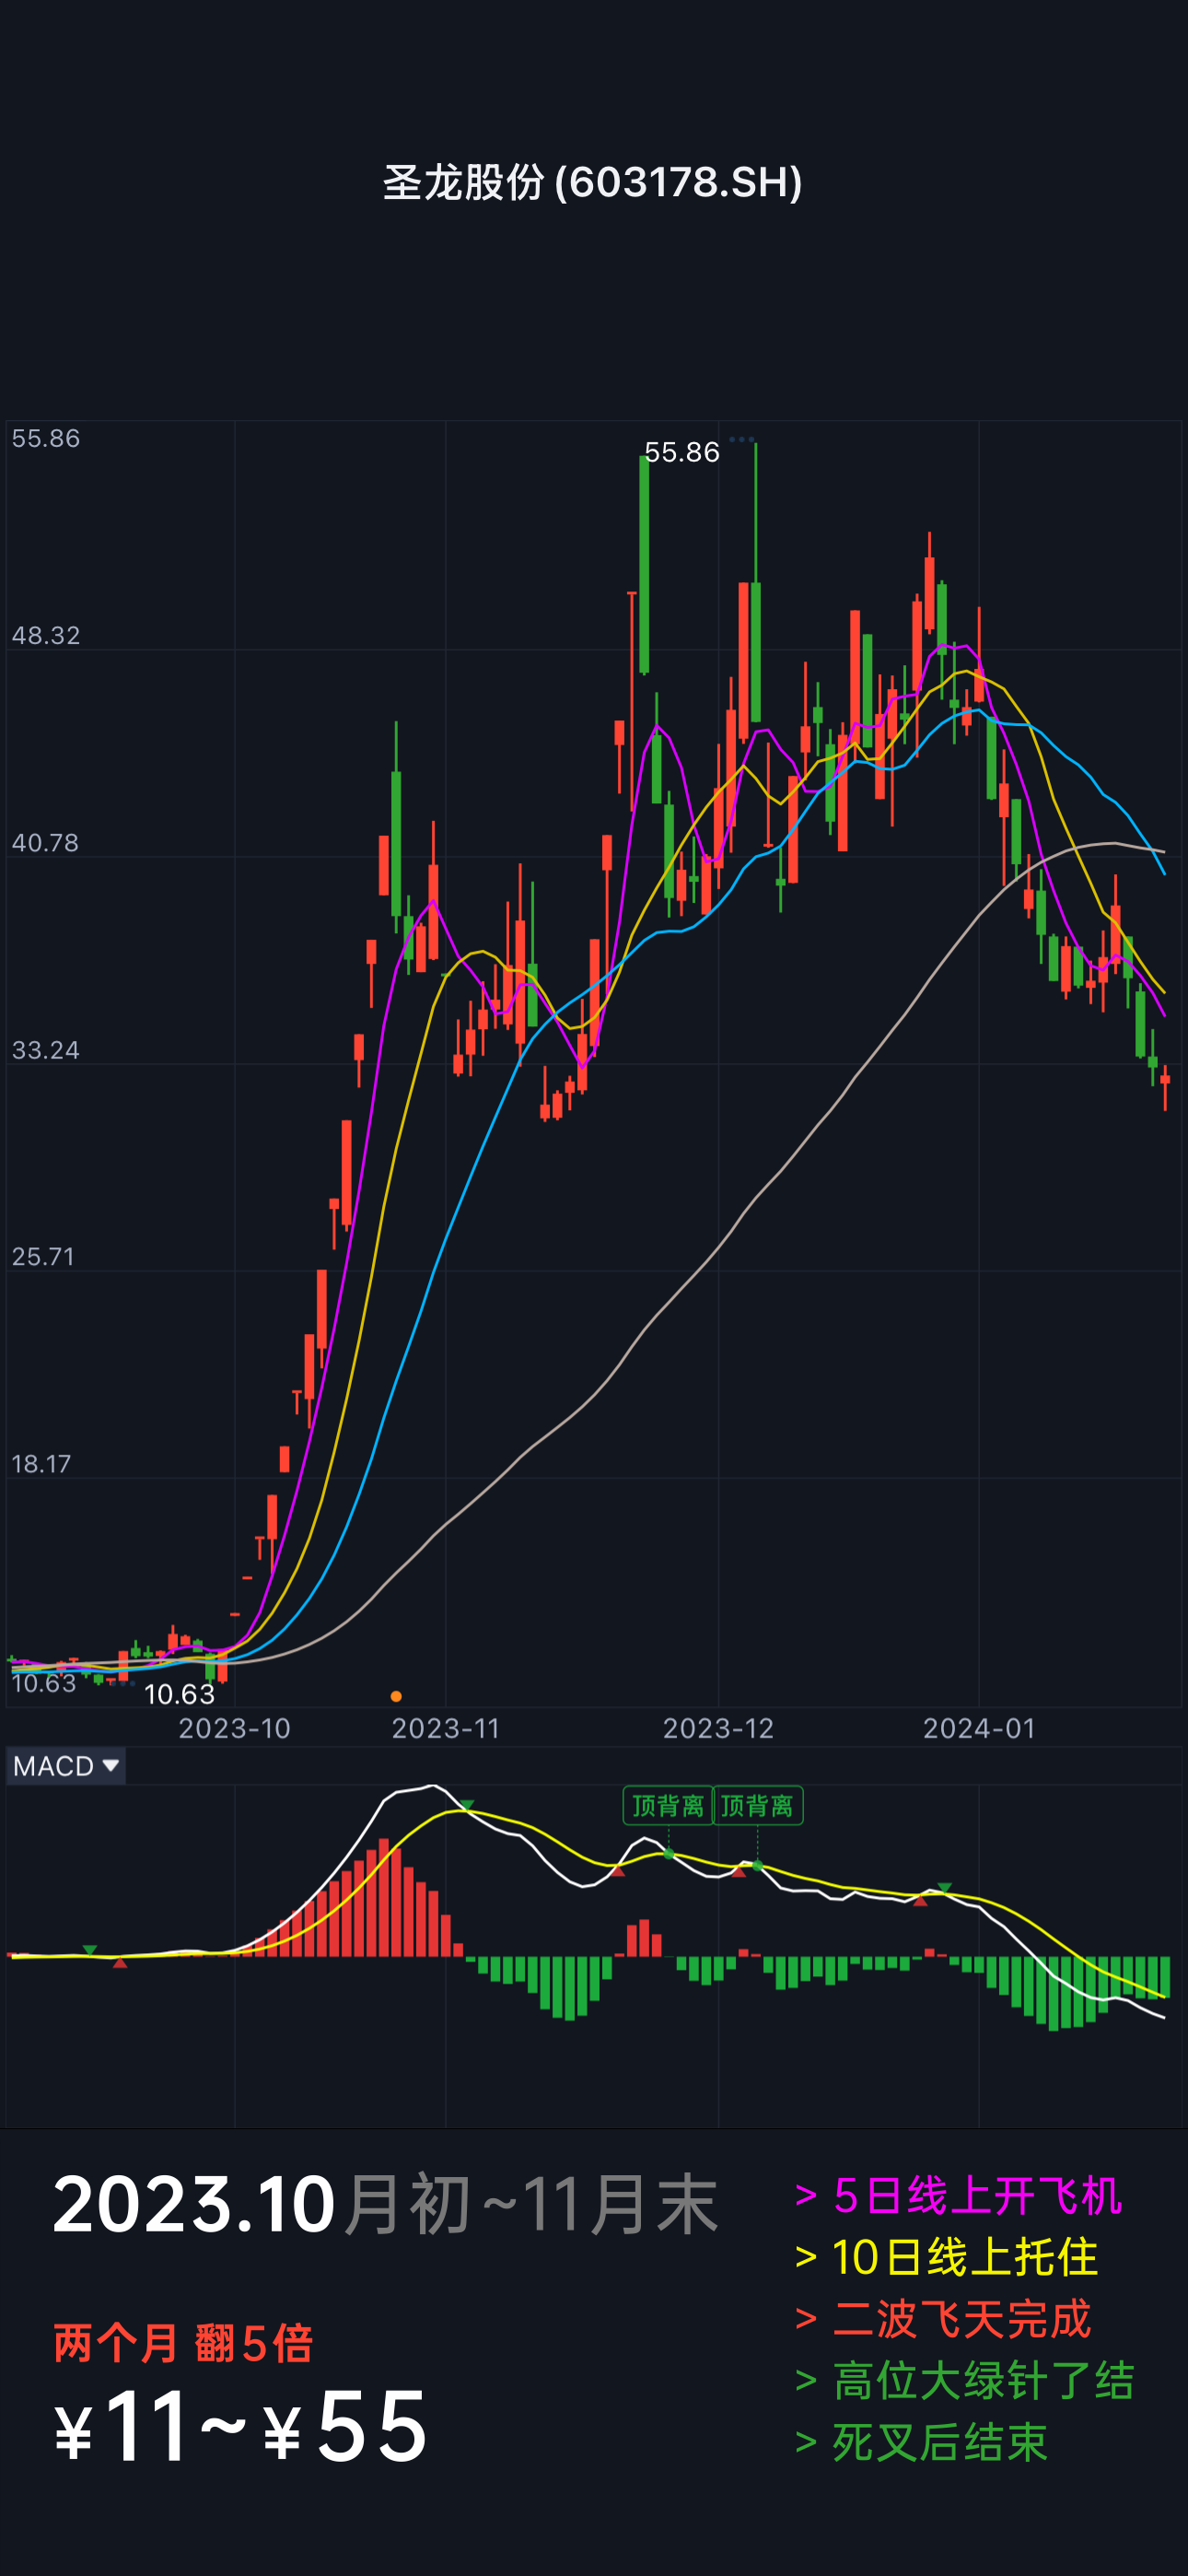Screen dimensions: 1188x2576
Task: Click the 48.32 price axis label
Action: tap(45, 635)
